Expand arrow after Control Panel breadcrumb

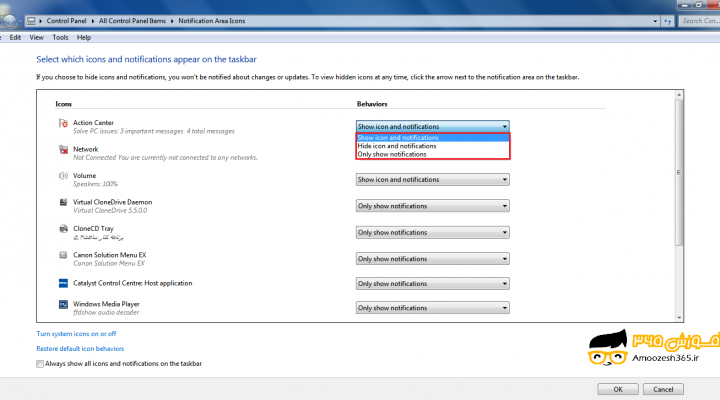pos(92,21)
